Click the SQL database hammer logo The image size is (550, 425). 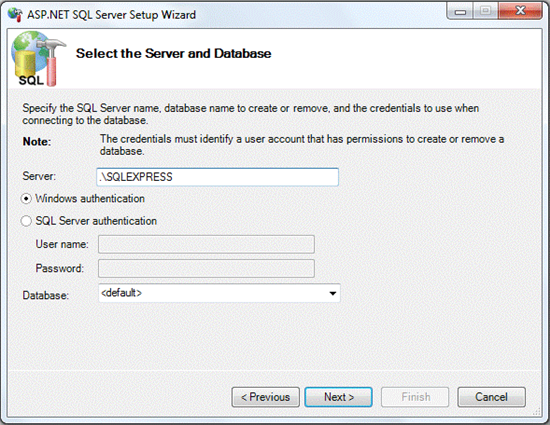38,59
